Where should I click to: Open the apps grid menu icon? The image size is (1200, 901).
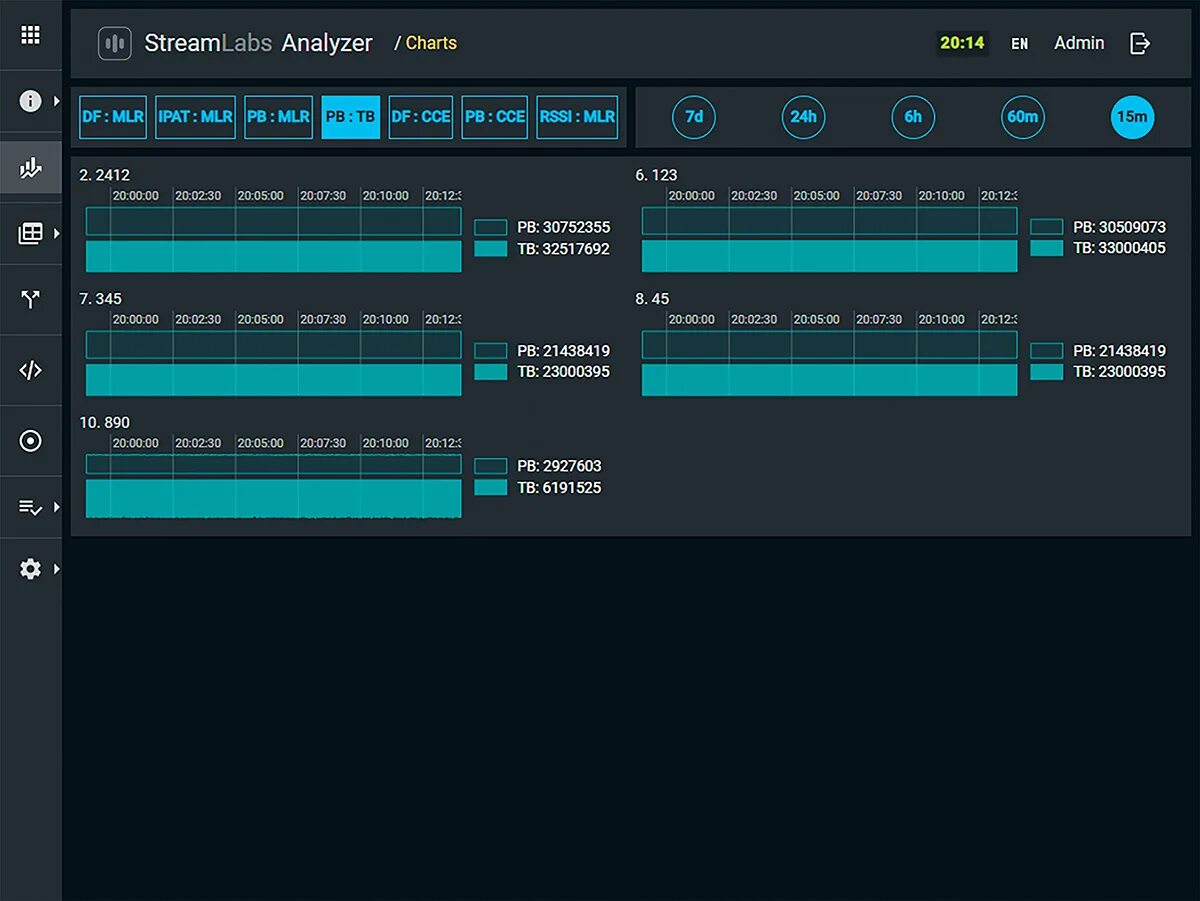coord(30,35)
